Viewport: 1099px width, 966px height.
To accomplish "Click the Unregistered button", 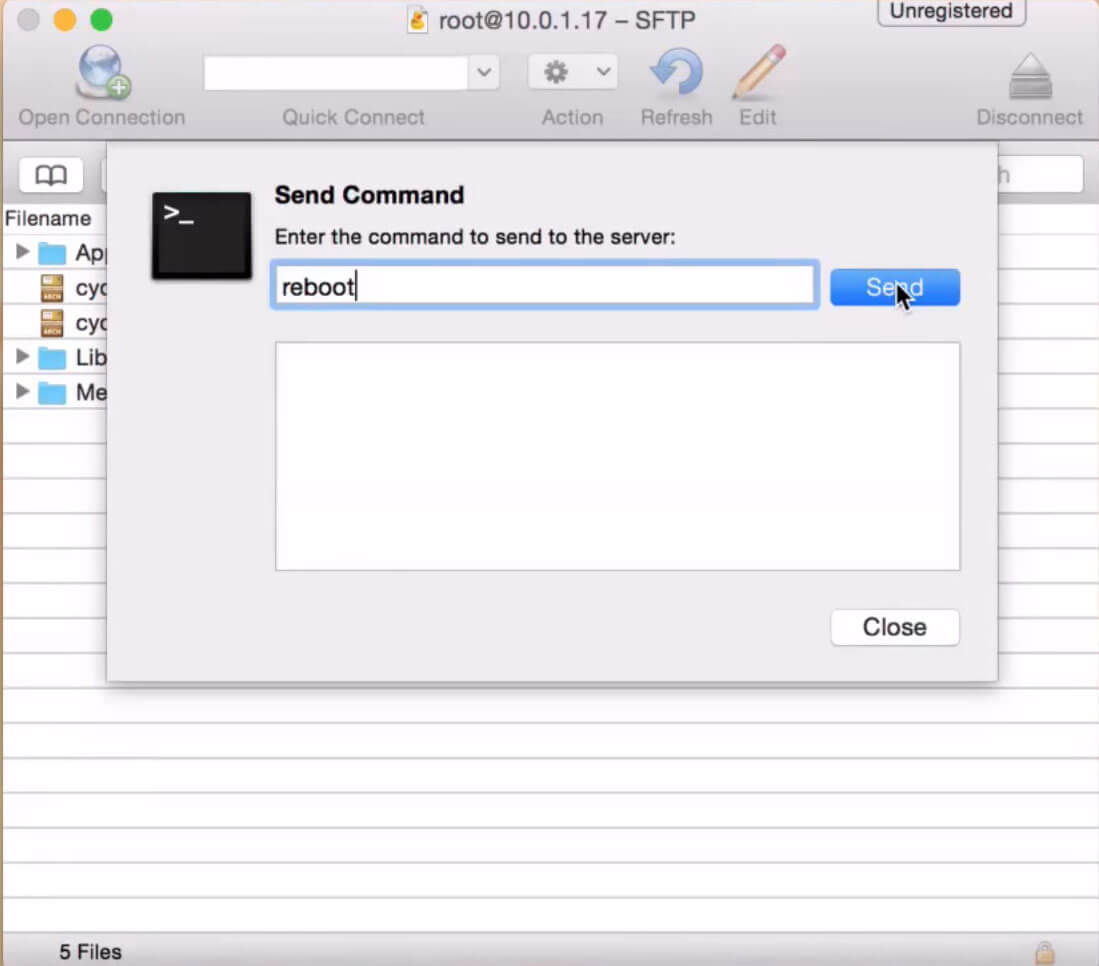I will pyautogui.click(x=951, y=12).
